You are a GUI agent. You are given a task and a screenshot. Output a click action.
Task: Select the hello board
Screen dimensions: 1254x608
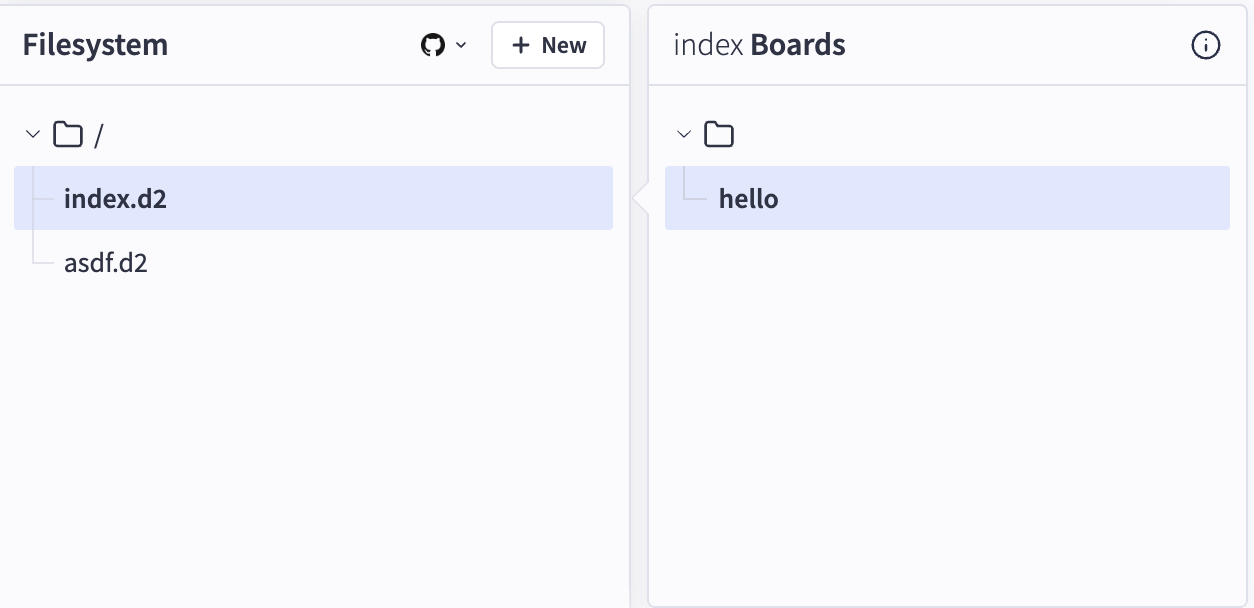click(748, 198)
